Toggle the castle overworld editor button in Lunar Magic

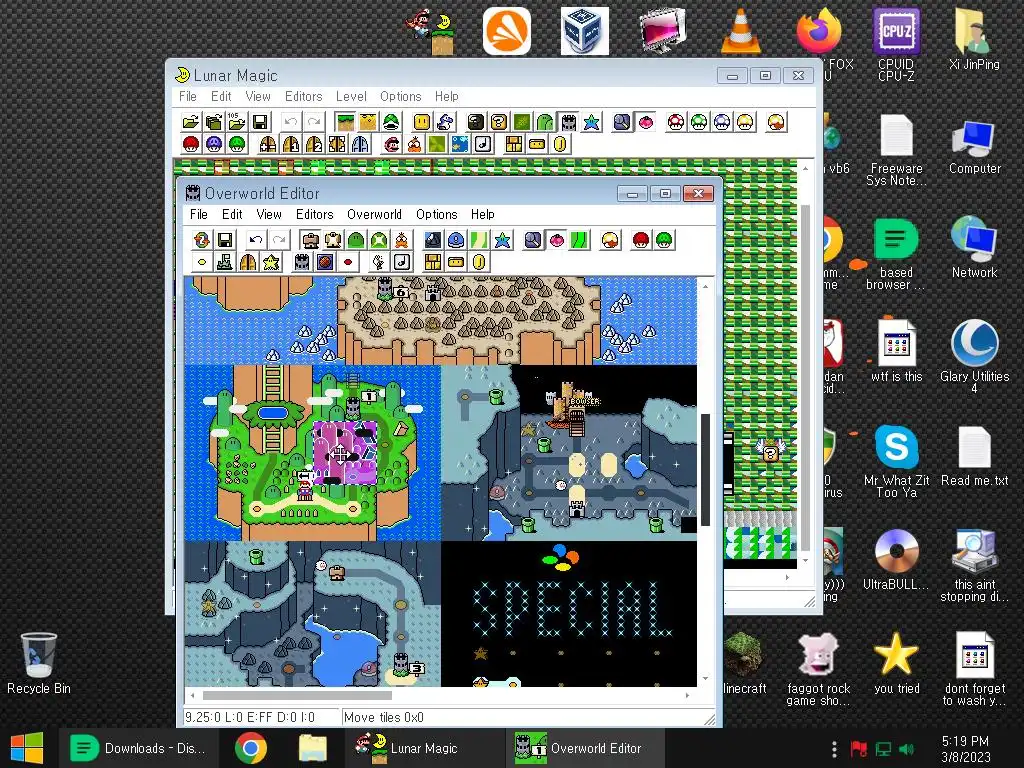pos(568,122)
